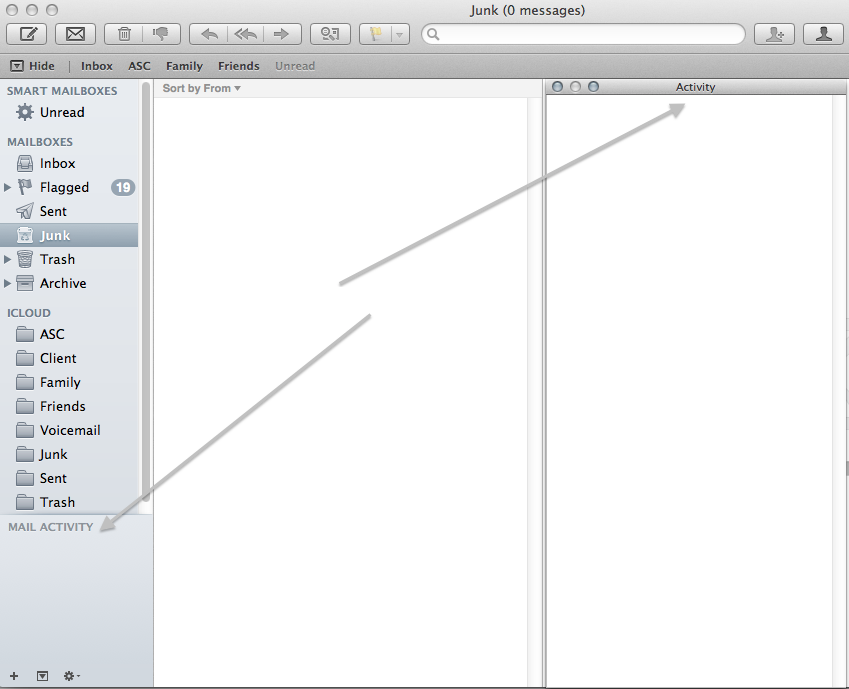The height and width of the screenshot is (689, 849).
Task: Select Archive mailbox
Action: pyautogui.click(x=69, y=283)
